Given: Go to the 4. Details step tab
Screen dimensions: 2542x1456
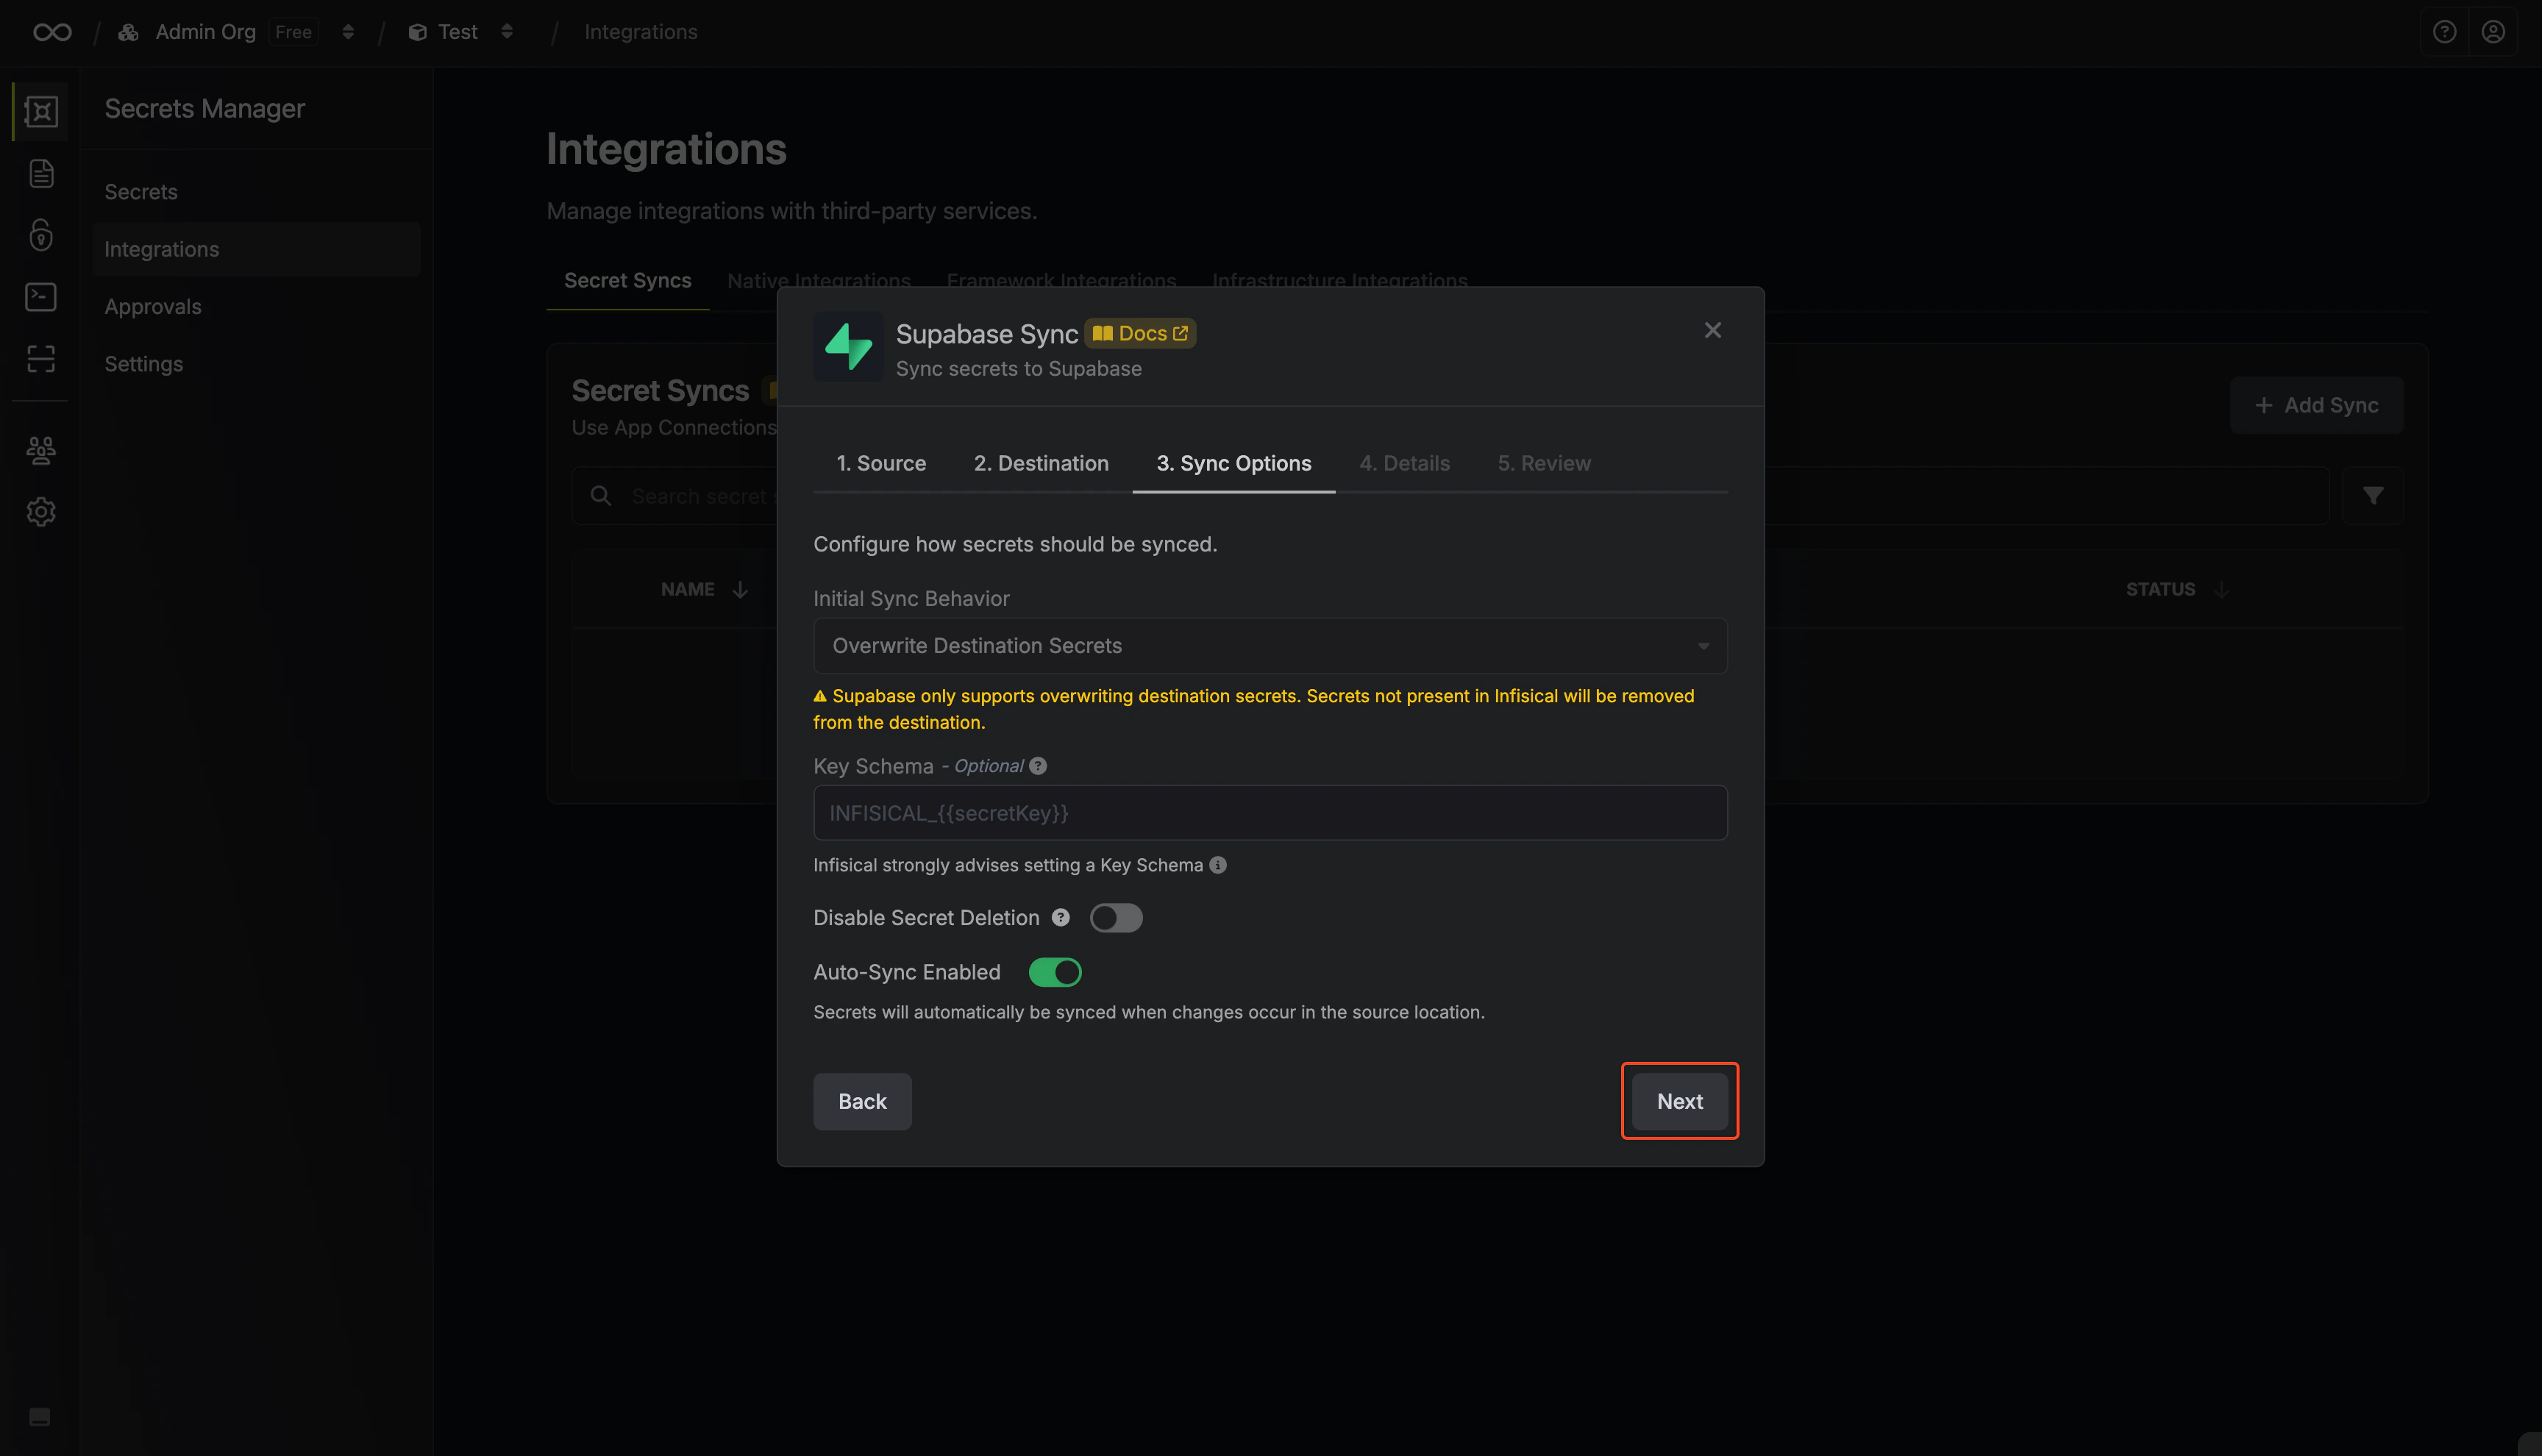Looking at the screenshot, I should click(1404, 463).
